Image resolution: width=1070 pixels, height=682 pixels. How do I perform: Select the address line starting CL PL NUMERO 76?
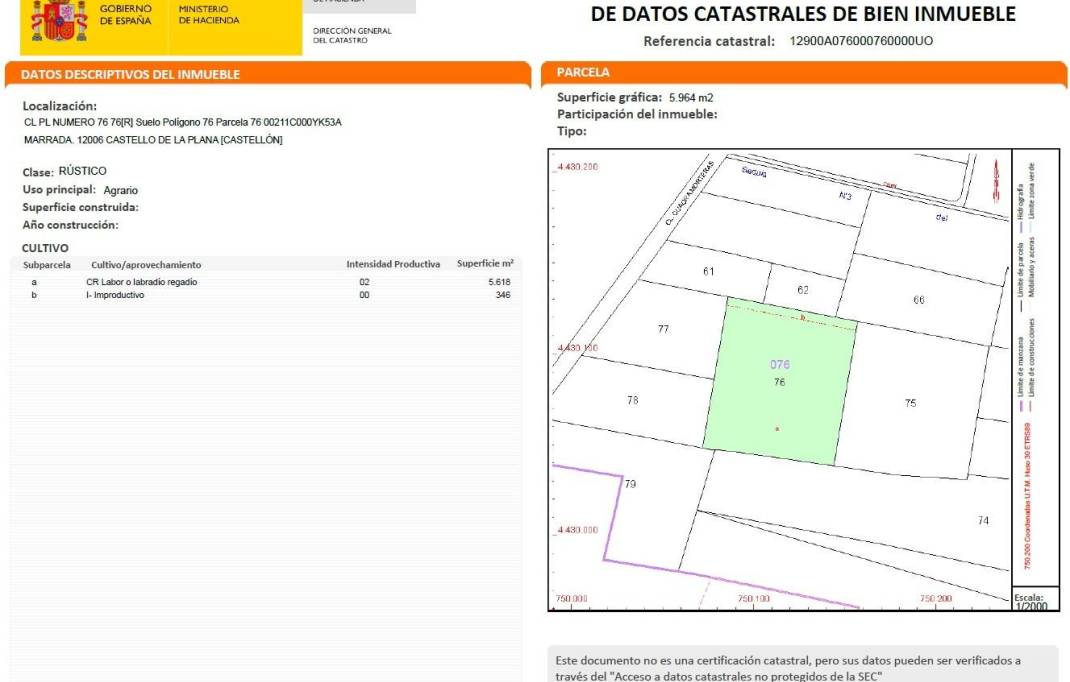[x=182, y=122]
